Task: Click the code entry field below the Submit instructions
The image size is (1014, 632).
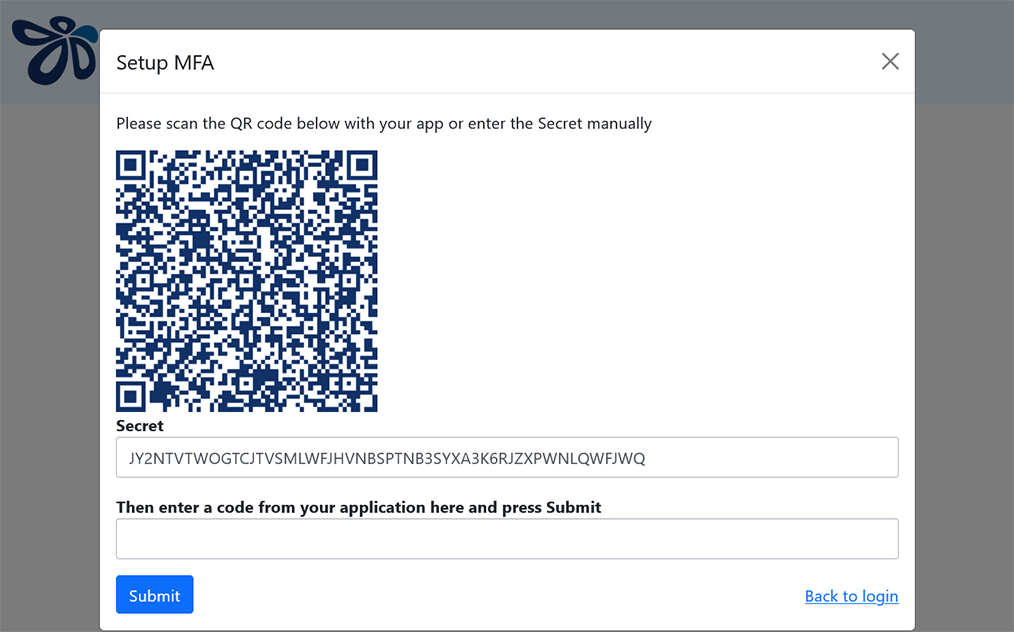Action: (507, 538)
